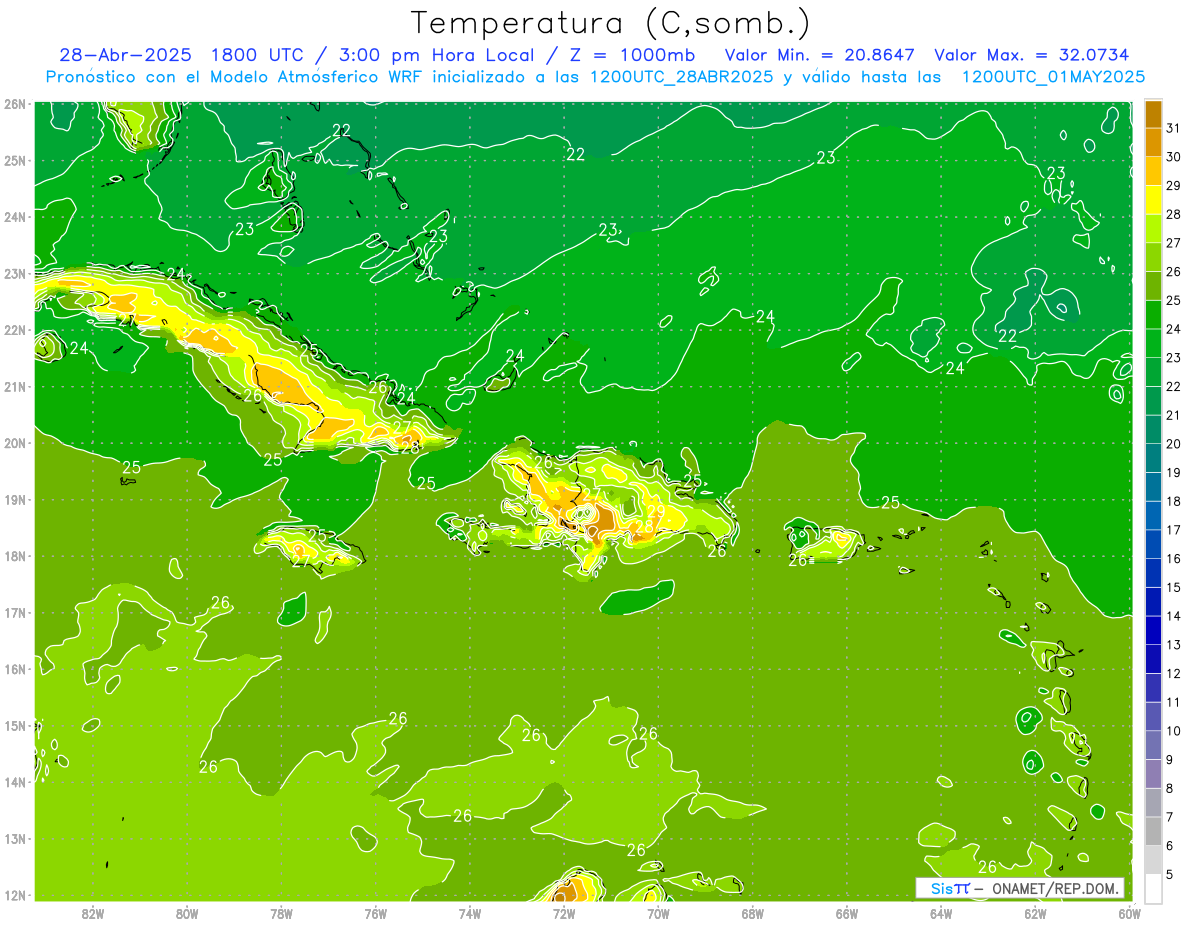
Task: Click the '66W' longitude axis label
Action: (847, 913)
